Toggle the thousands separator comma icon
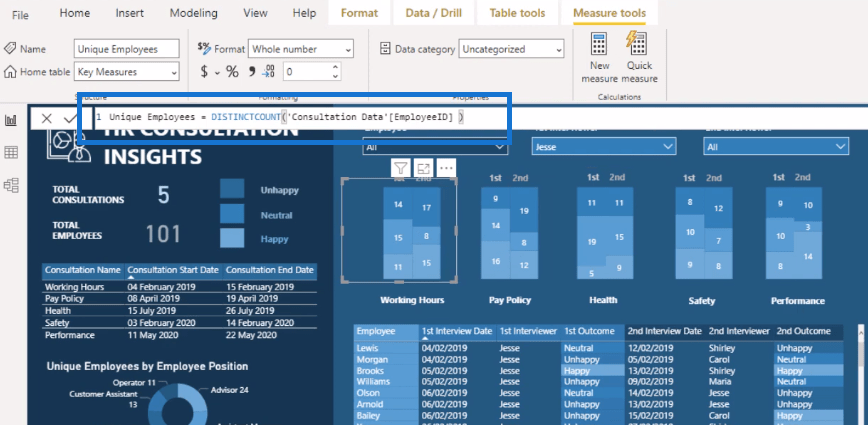 (x=251, y=71)
